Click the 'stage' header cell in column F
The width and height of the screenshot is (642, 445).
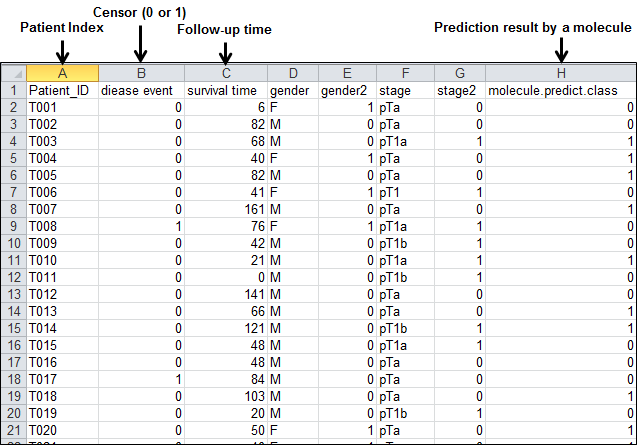point(405,90)
